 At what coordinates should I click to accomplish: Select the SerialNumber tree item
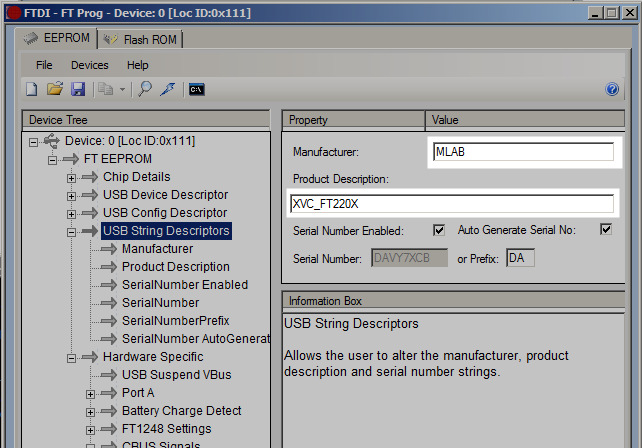pyautogui.click(x=160, y=303)
